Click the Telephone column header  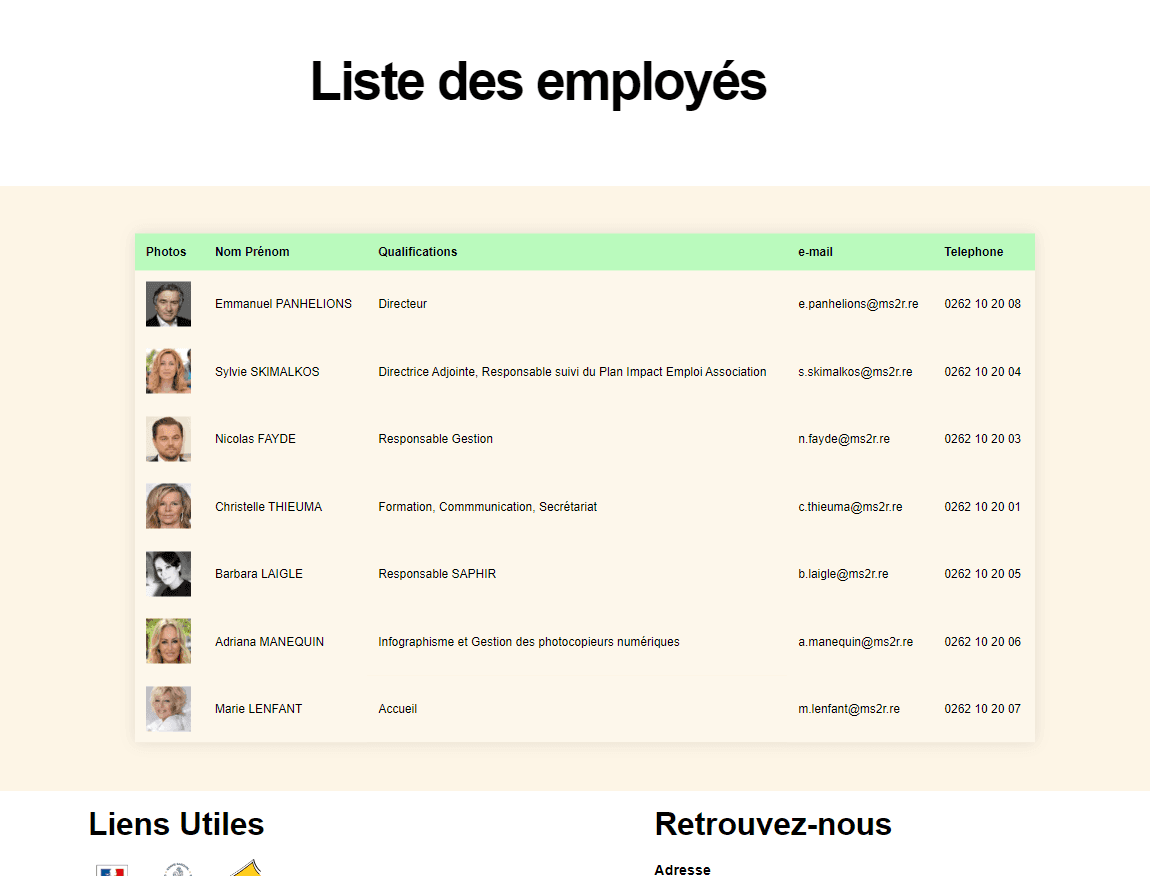973,252
